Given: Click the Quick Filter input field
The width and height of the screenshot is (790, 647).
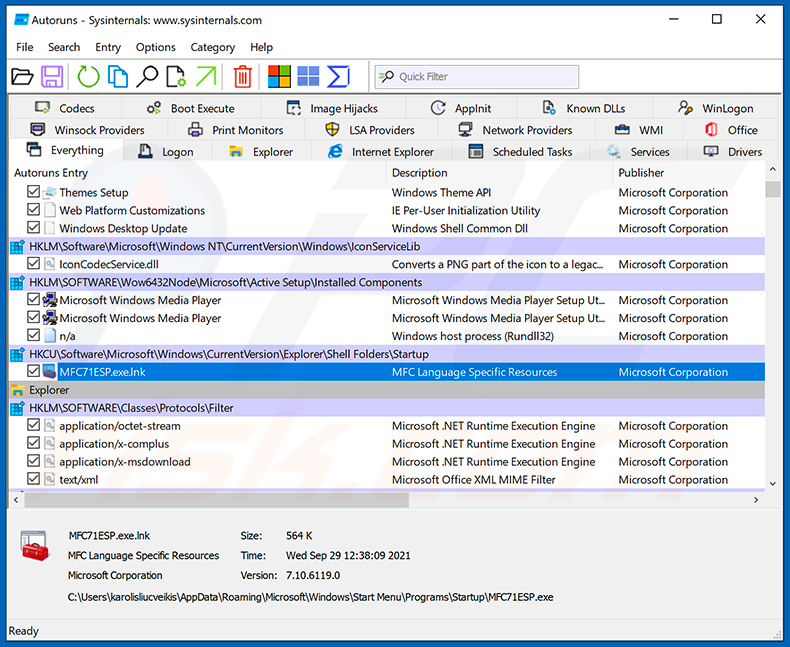Looking at the screenshot, I should (477, 77).
